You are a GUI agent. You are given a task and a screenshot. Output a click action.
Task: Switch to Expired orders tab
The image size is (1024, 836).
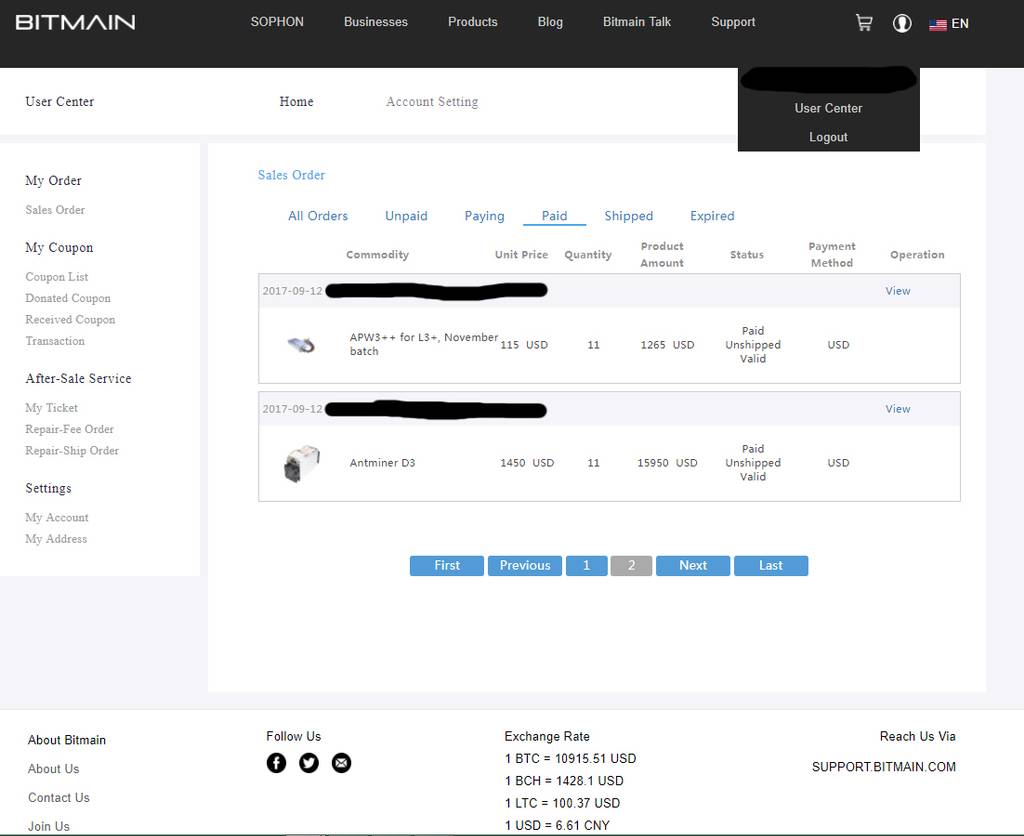tap(712, 216)
